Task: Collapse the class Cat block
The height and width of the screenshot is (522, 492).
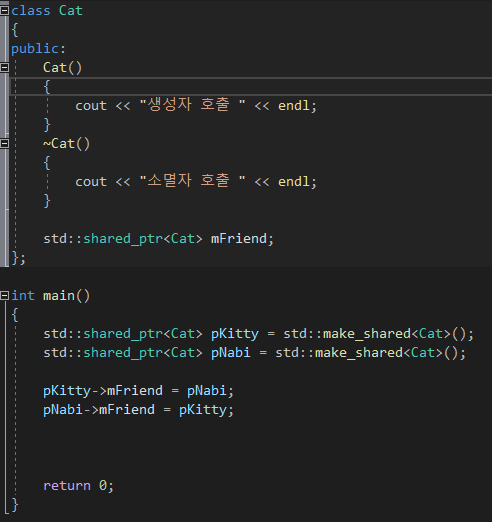Action: [x=4, y=11]
